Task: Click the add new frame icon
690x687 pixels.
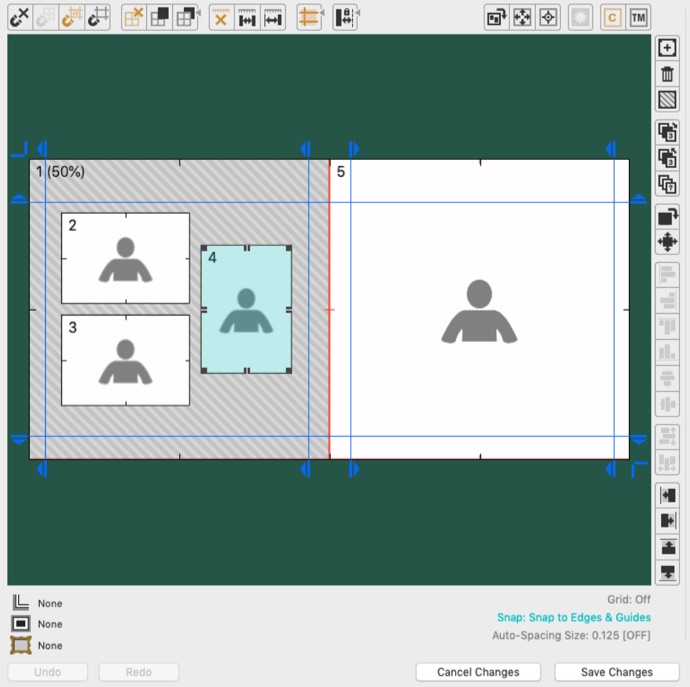Action: (x=667, y=48)
